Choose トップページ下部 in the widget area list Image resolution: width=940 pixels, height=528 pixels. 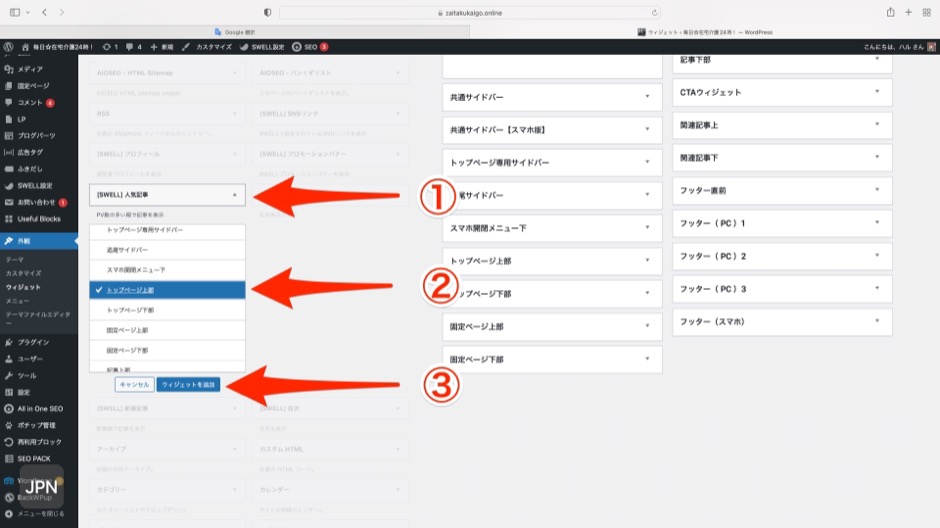pos(167,310)
